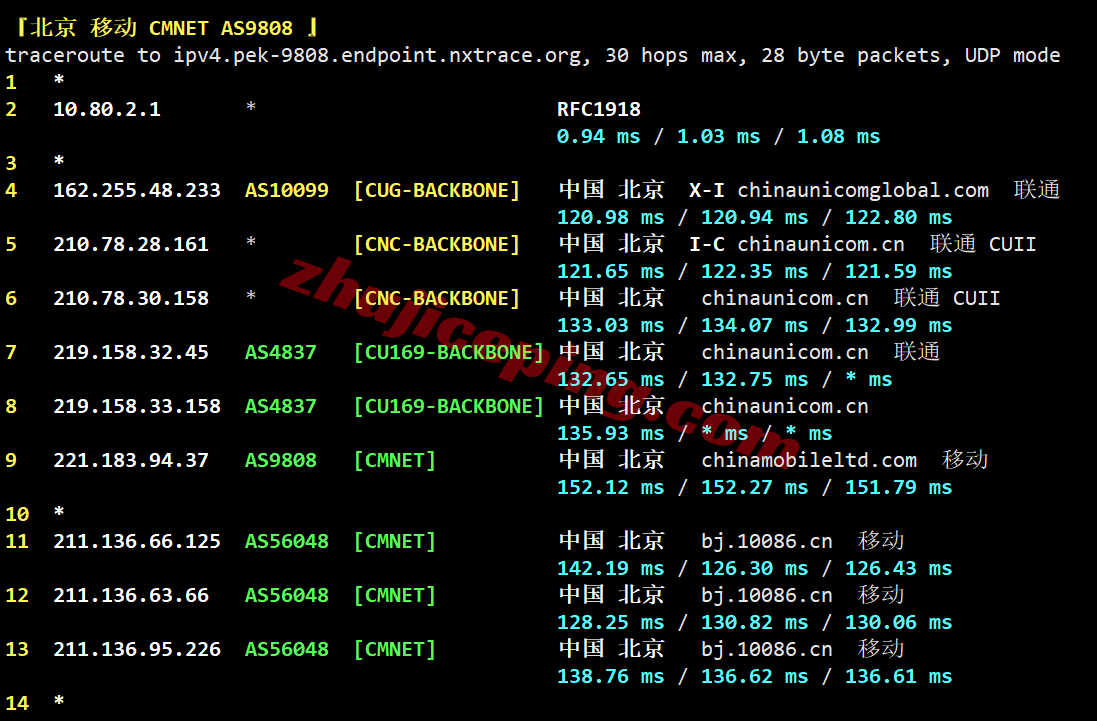Image resolution: width=1097 pixels, height=721 pixels.
Task: Click the 北京 移动 CMNET AS9808 header
Action: tap(165, 27)
